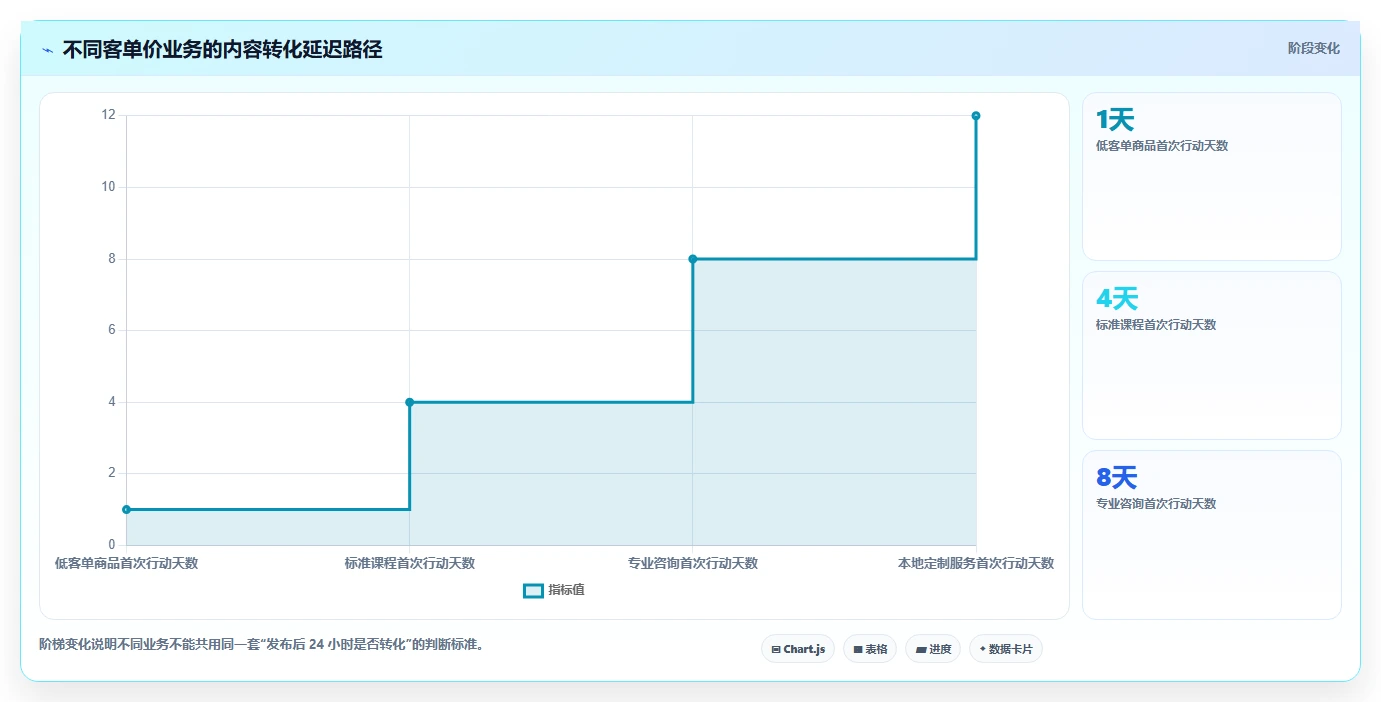Screen dimensions: 1381x702
Task: Click y-axis tick label 0
Action: point(112,545)
